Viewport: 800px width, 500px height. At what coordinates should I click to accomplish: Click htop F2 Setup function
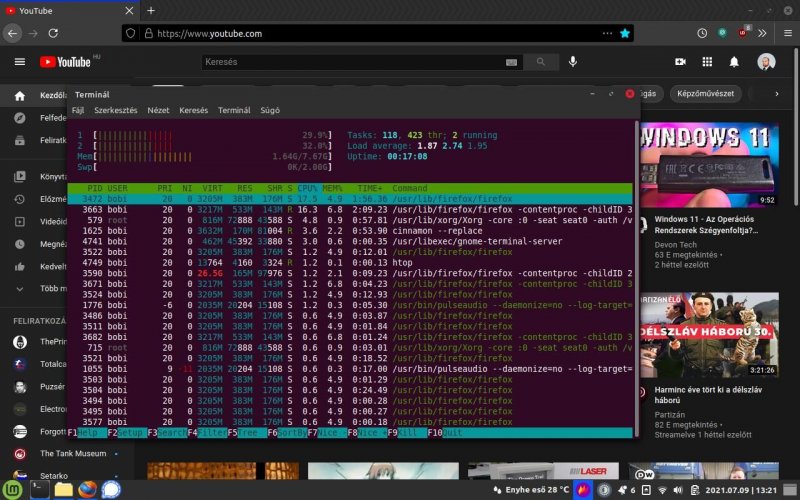pyautogui.click(x=128, y=433)
